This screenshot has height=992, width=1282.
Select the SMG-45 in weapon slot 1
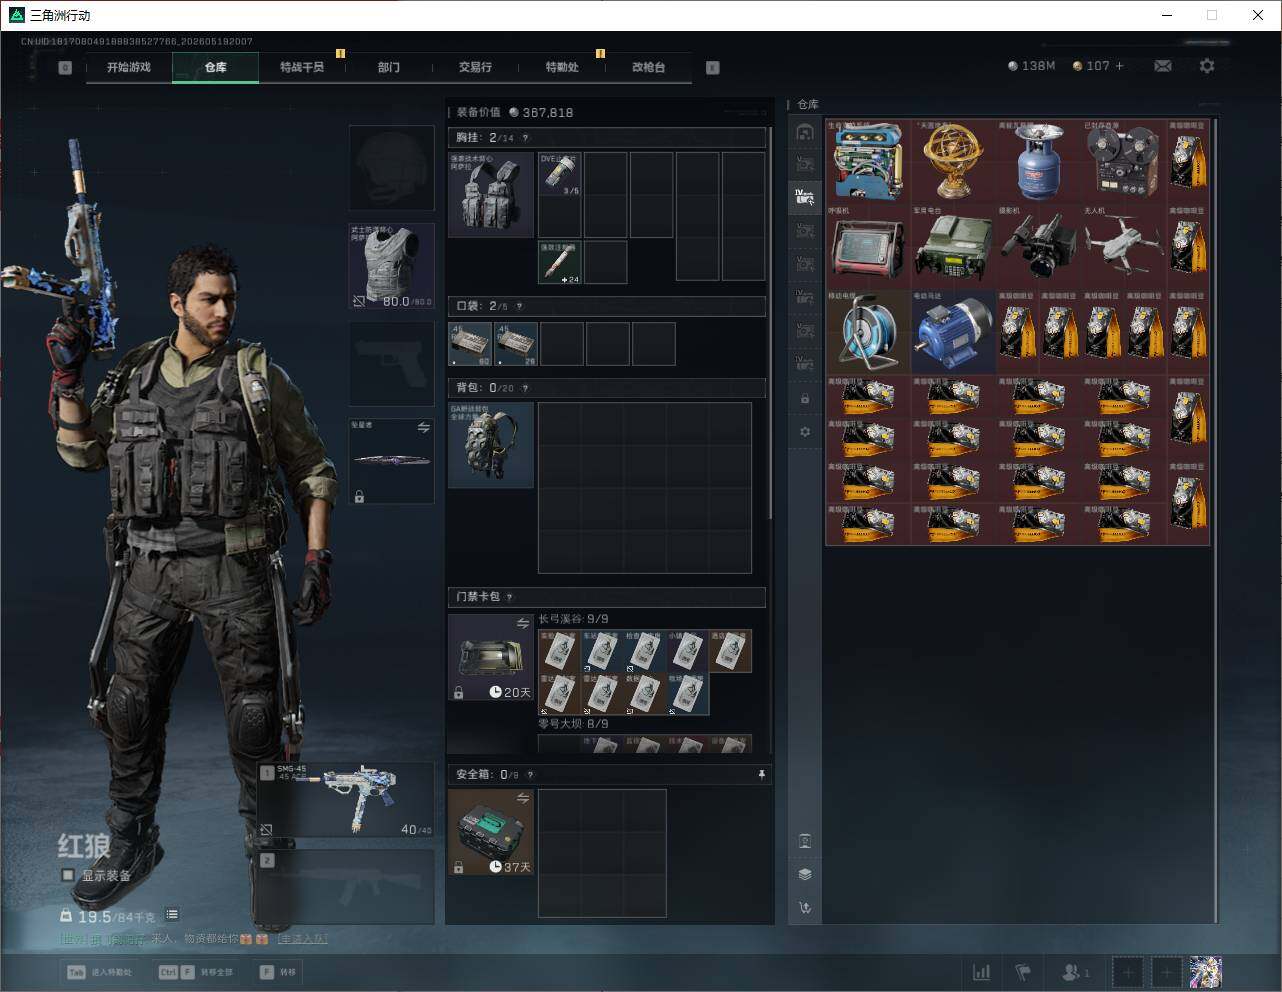pyautogui.click(x=346, y=800)
